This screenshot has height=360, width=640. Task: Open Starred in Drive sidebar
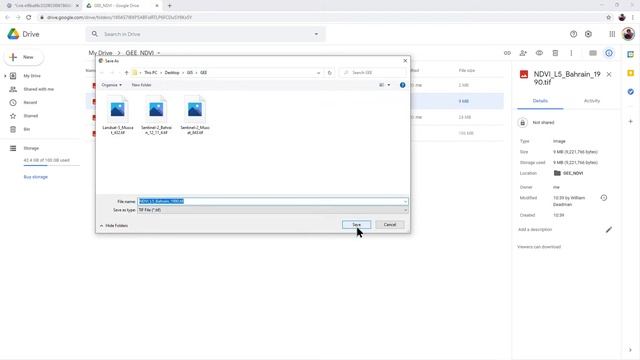31,116
